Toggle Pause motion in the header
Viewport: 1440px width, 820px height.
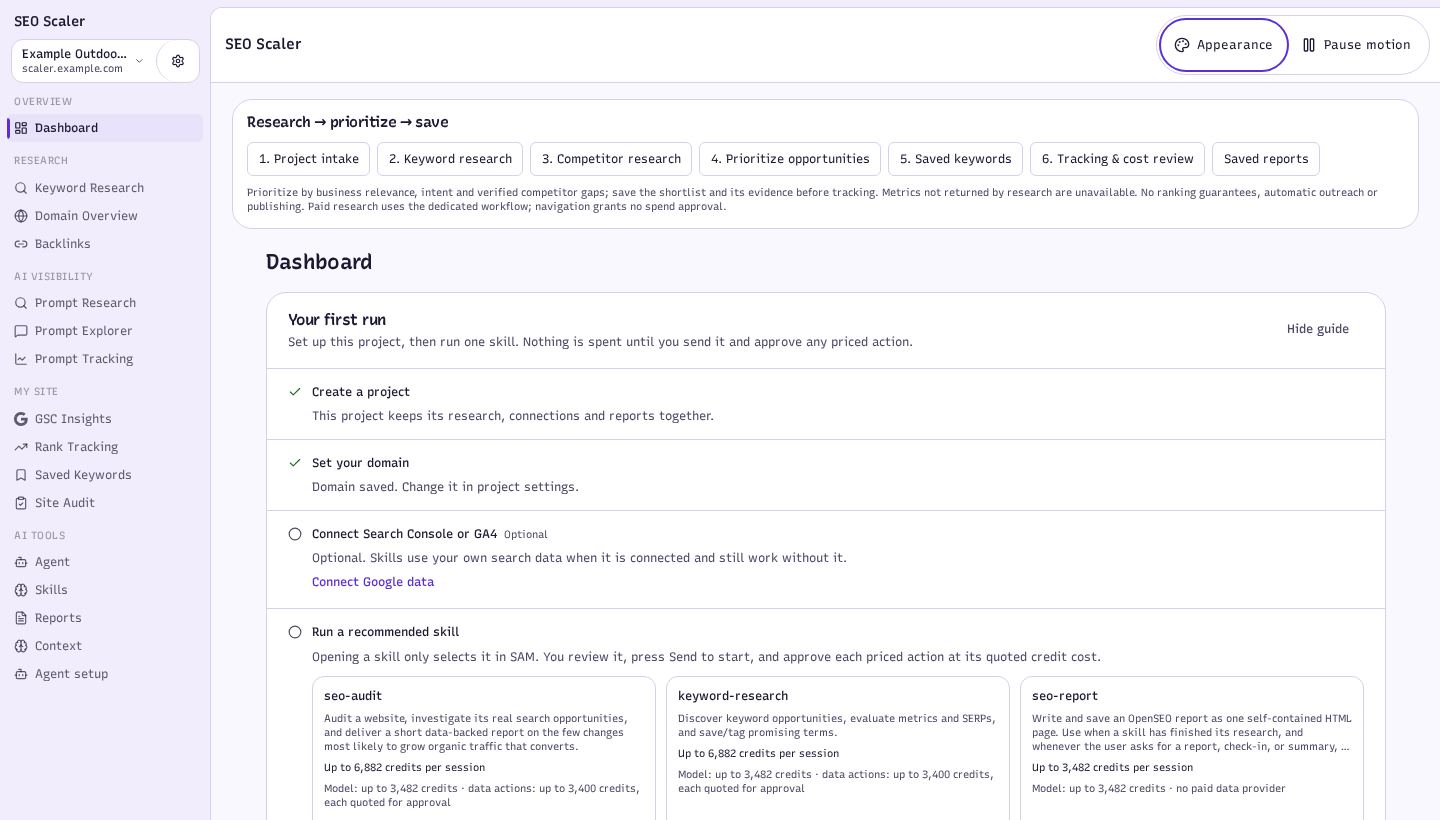click(1356, 45)
